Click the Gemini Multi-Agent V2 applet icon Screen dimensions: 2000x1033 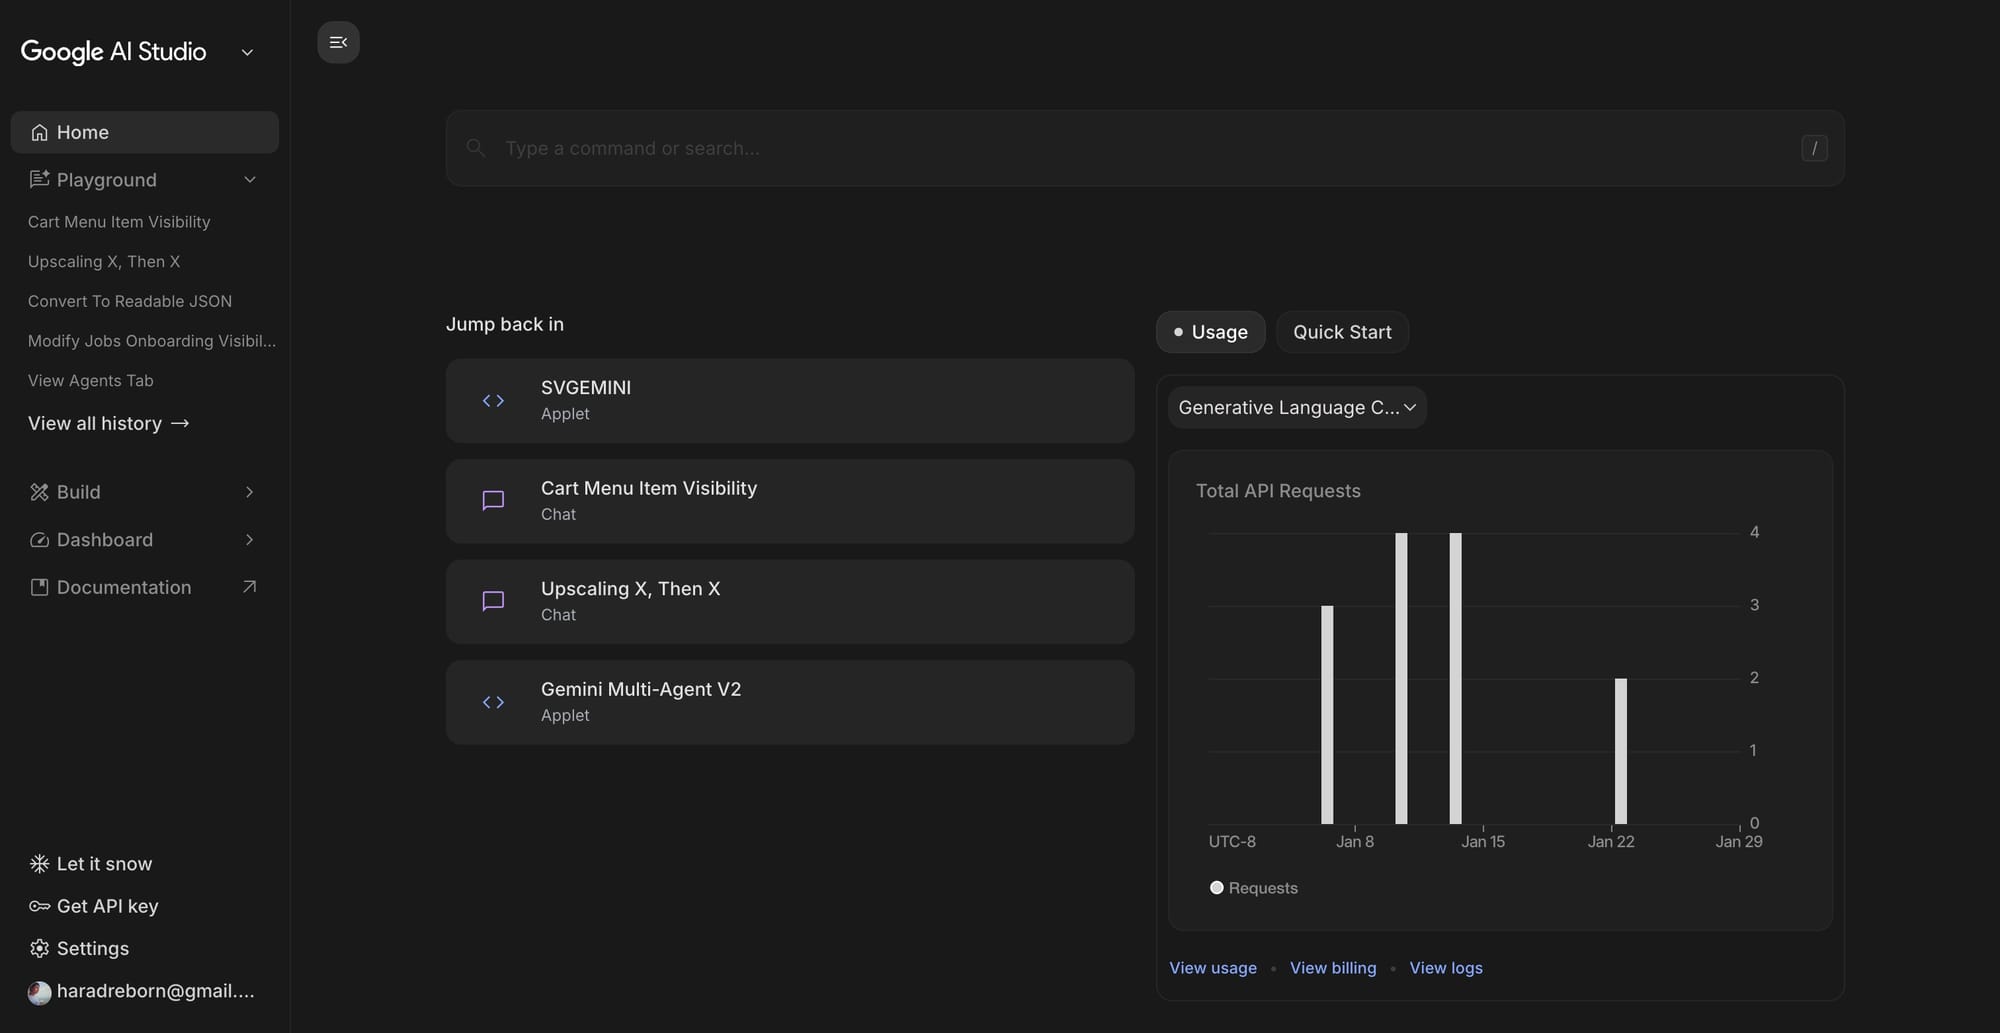click(492, 702)
